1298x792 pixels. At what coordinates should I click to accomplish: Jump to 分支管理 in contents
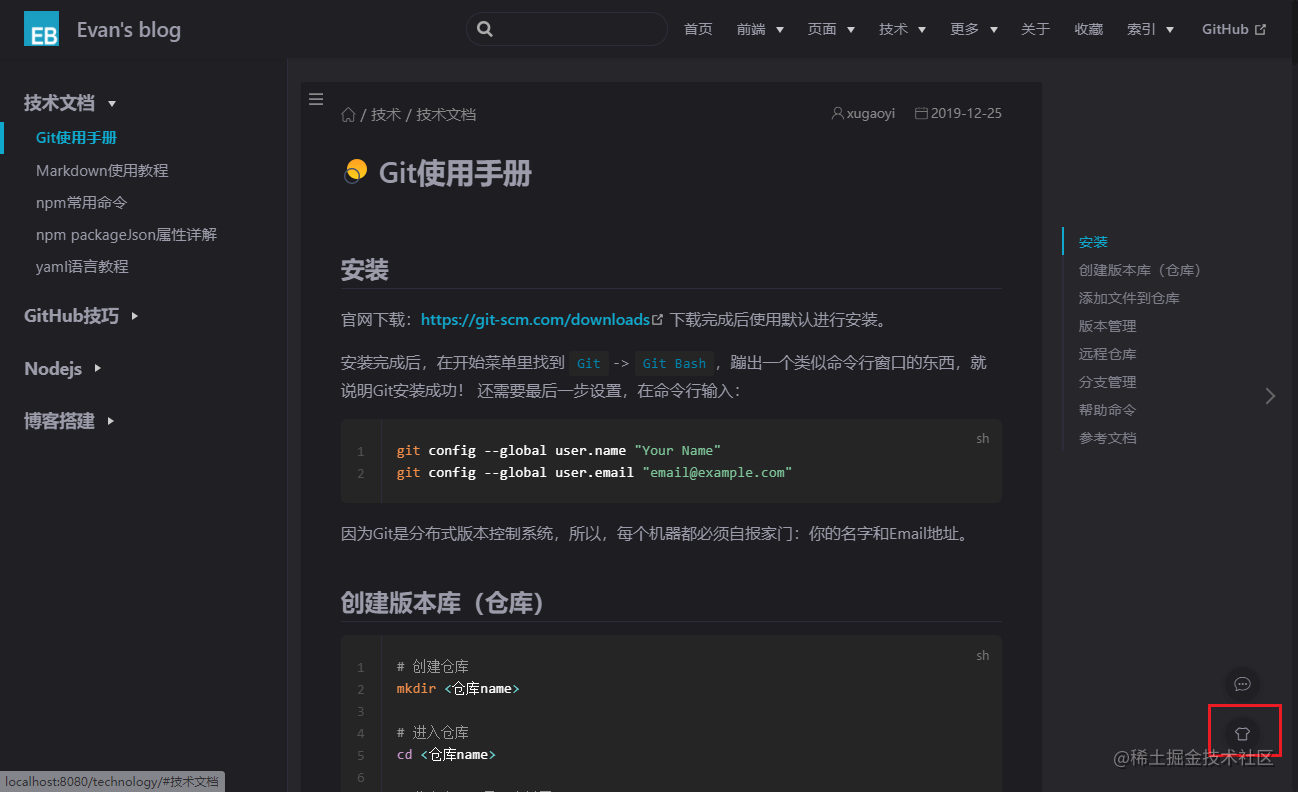(x=1107, y=382)
